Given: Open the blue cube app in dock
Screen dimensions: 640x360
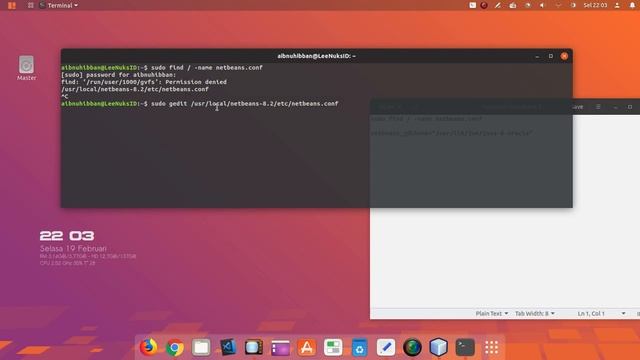Looking at the screenshot, I should [x=438, y=347].
